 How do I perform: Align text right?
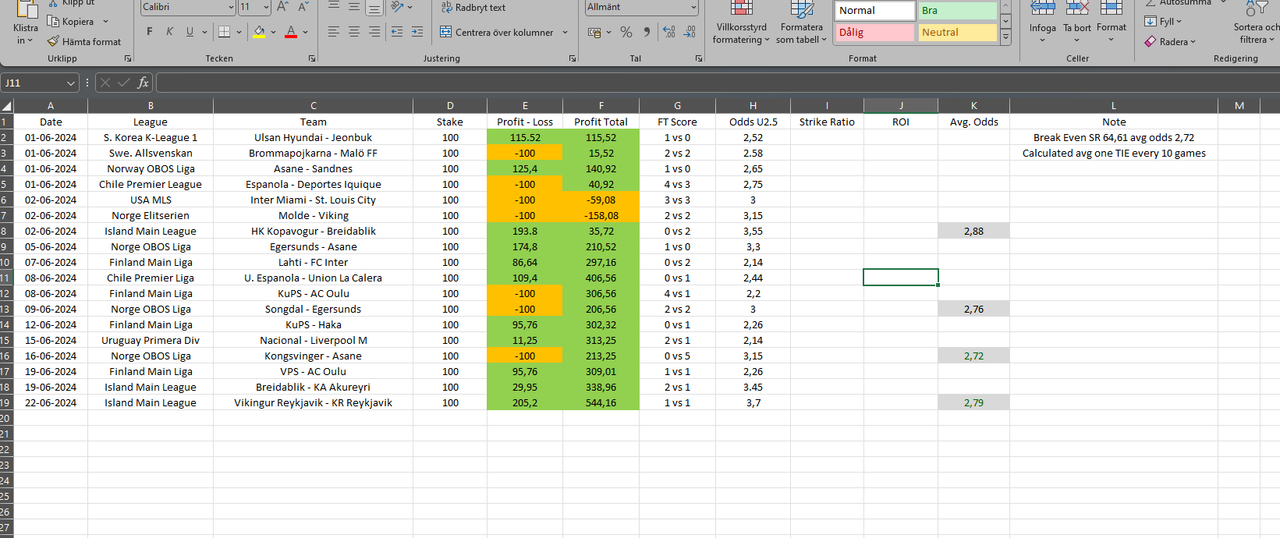[x=373, y=32]
